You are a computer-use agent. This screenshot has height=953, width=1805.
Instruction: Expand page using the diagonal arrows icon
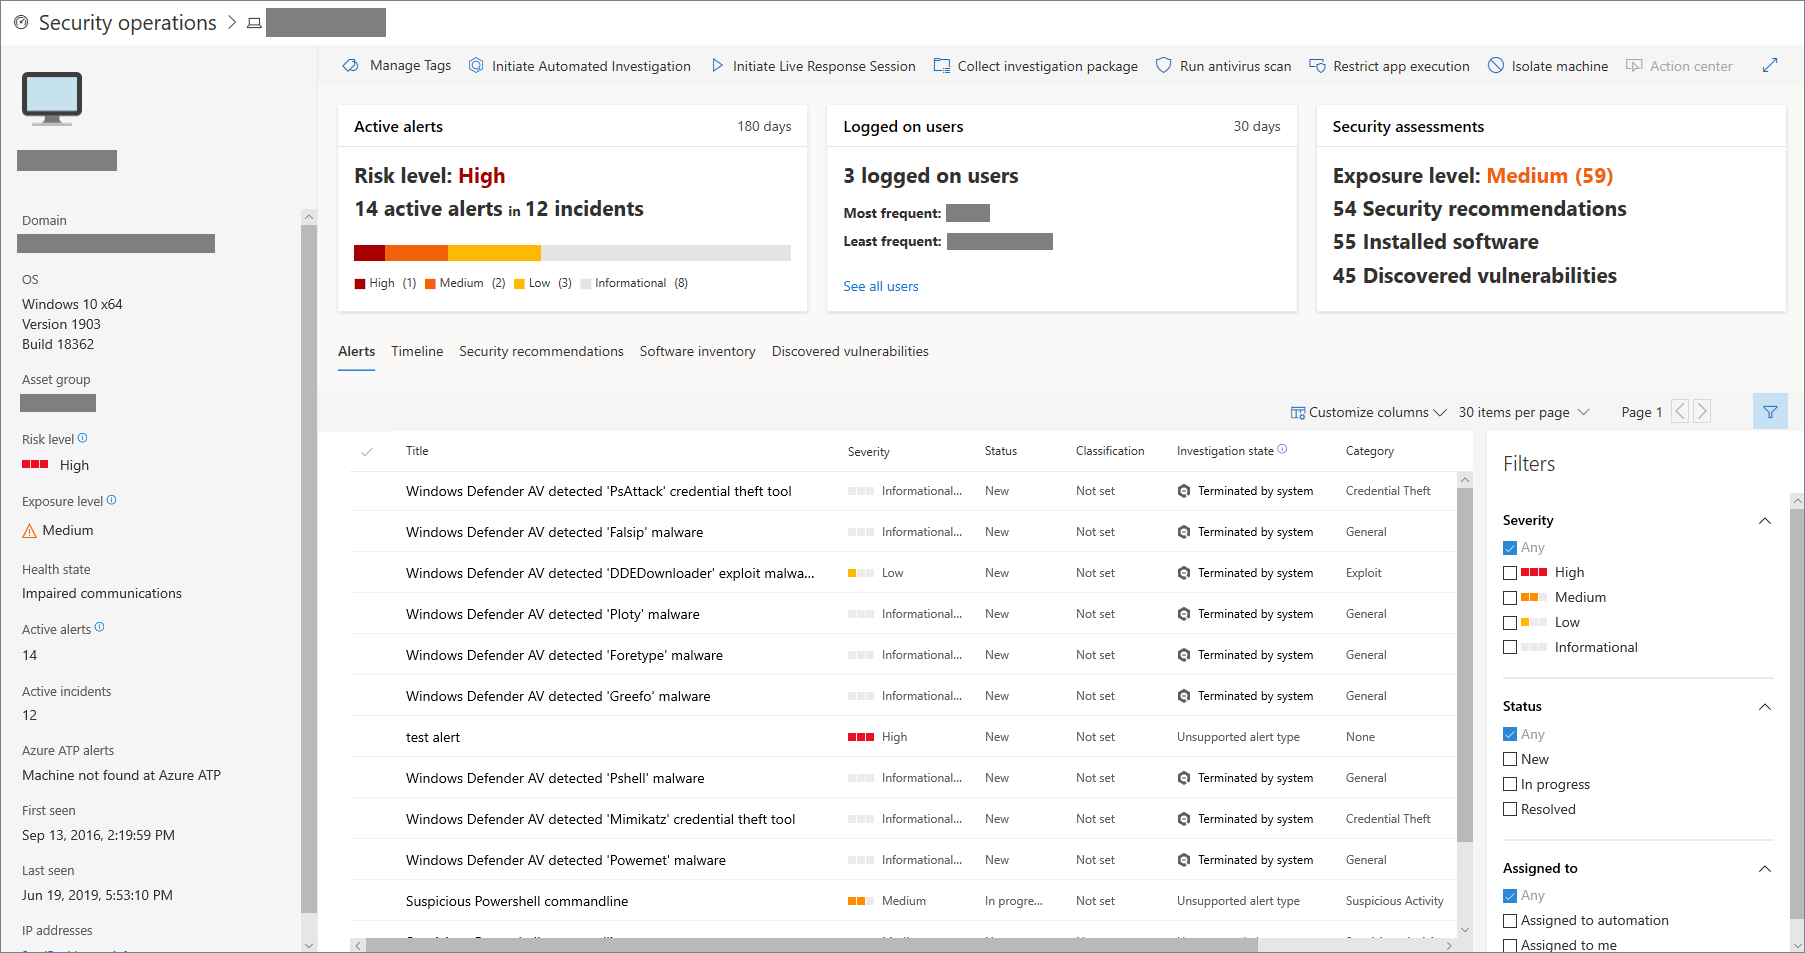point(1770,65)
